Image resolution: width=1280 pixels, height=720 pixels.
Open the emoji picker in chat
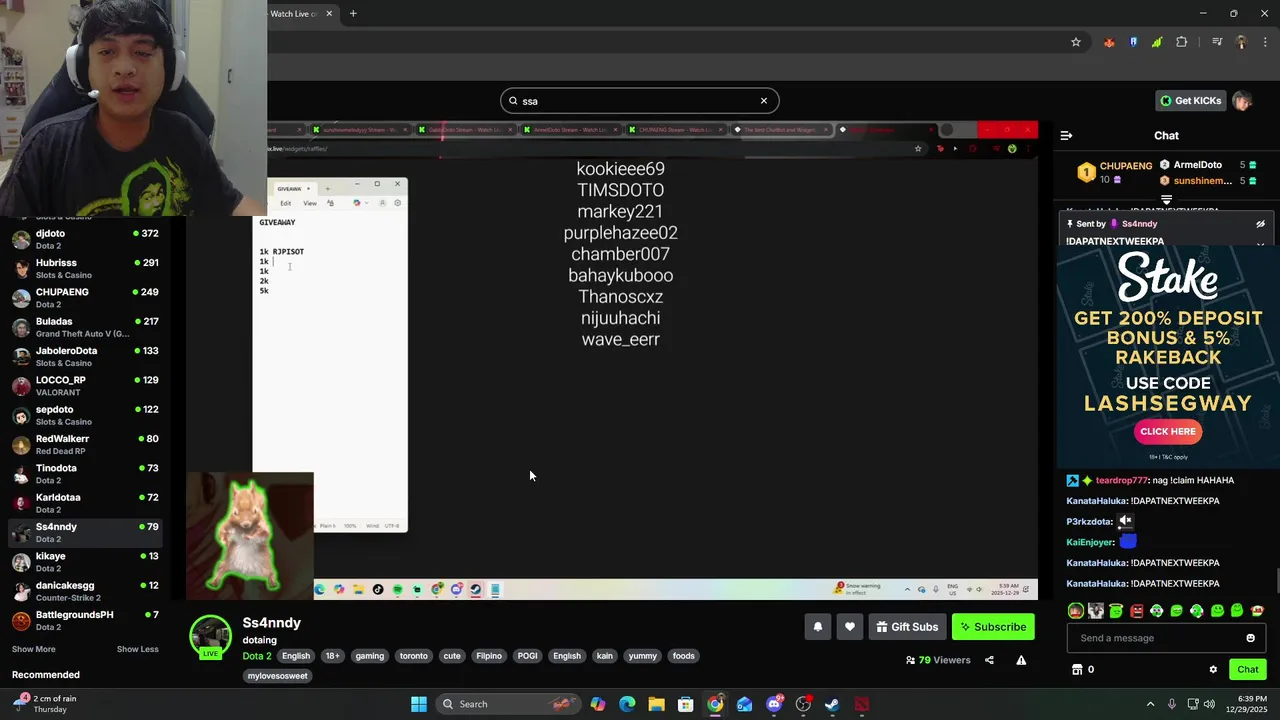coord(1250,638)
